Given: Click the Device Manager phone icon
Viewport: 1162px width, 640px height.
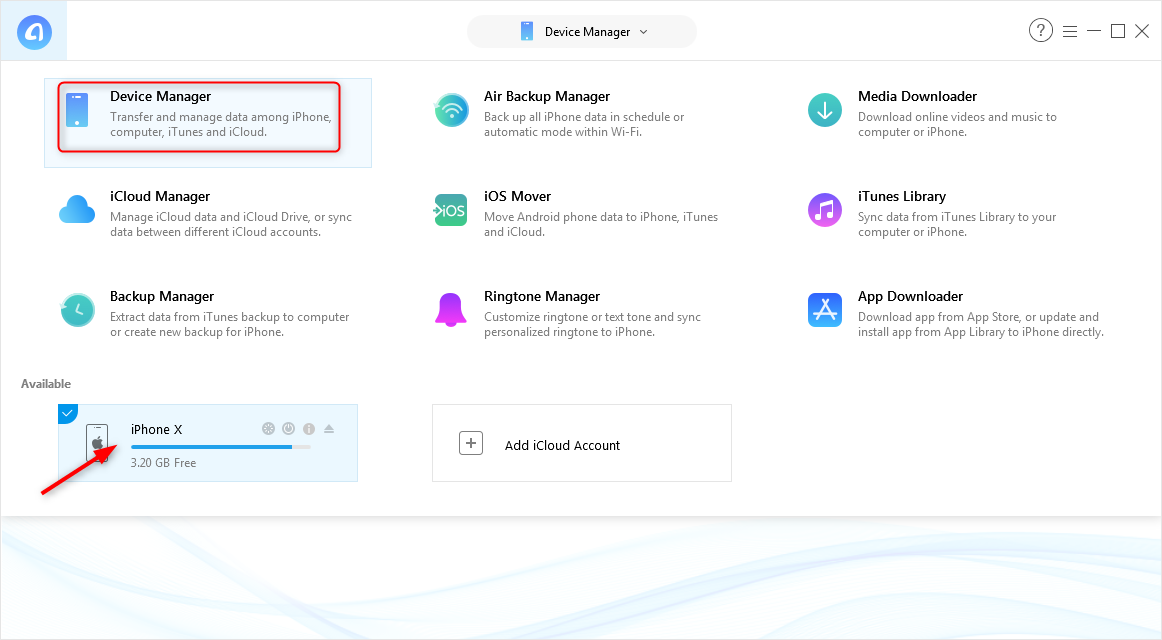Looking at the screenshot, I should [x=77, y=110].
